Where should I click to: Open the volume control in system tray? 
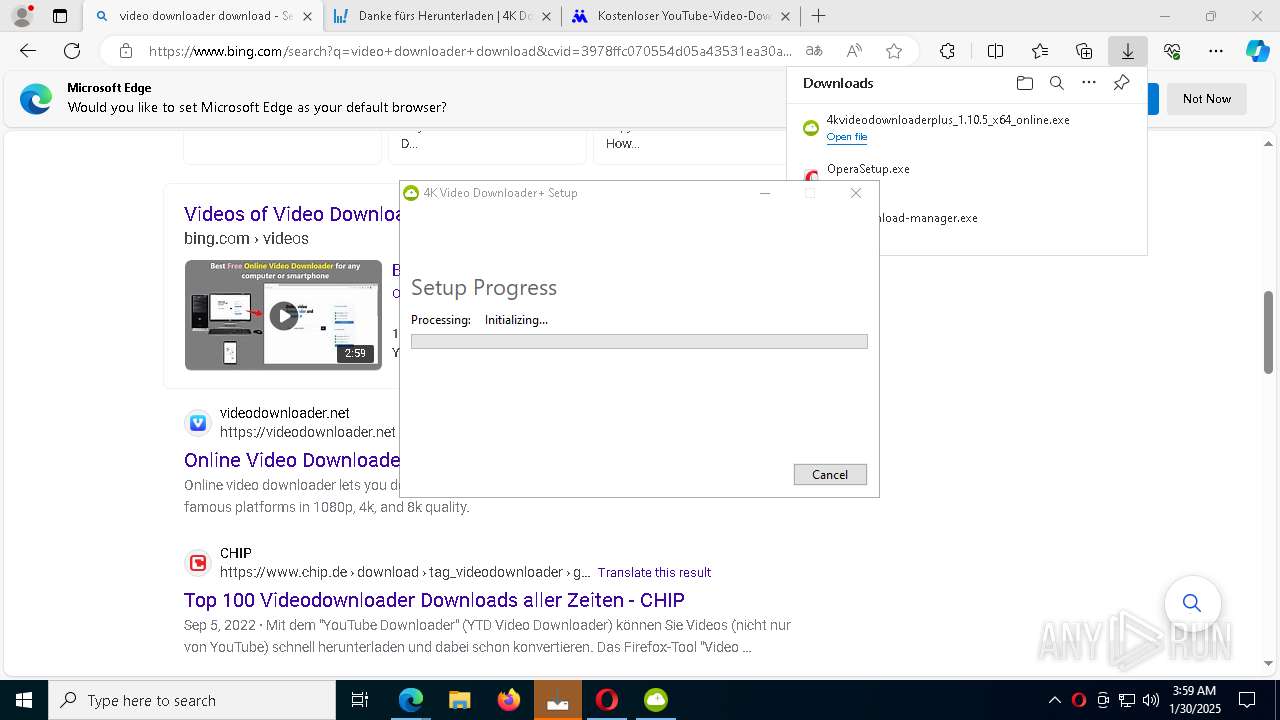[1151, 700]
